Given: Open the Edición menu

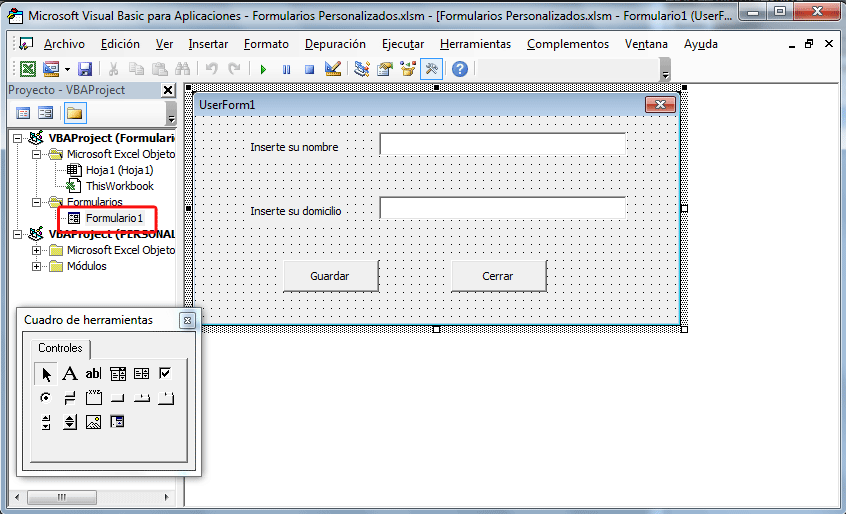Looking at the screenshot, I should point(120,44).
